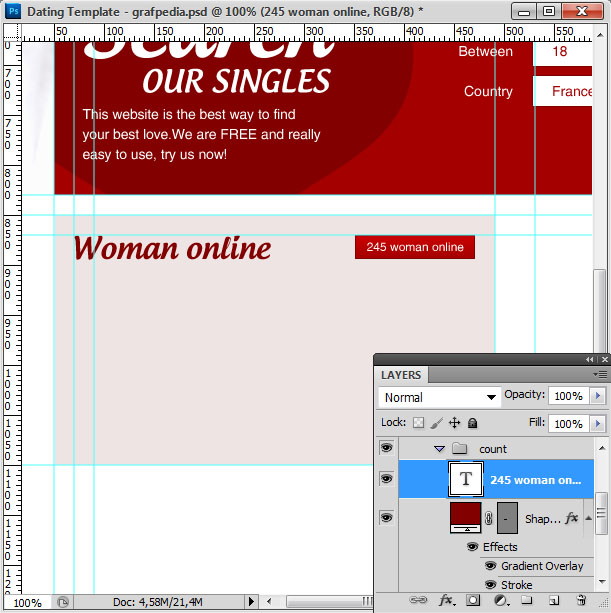Screen dimensions: 611x613
Task: Click document window scroll up arrow
Action: pyautogui.click(x=600, y=35)
